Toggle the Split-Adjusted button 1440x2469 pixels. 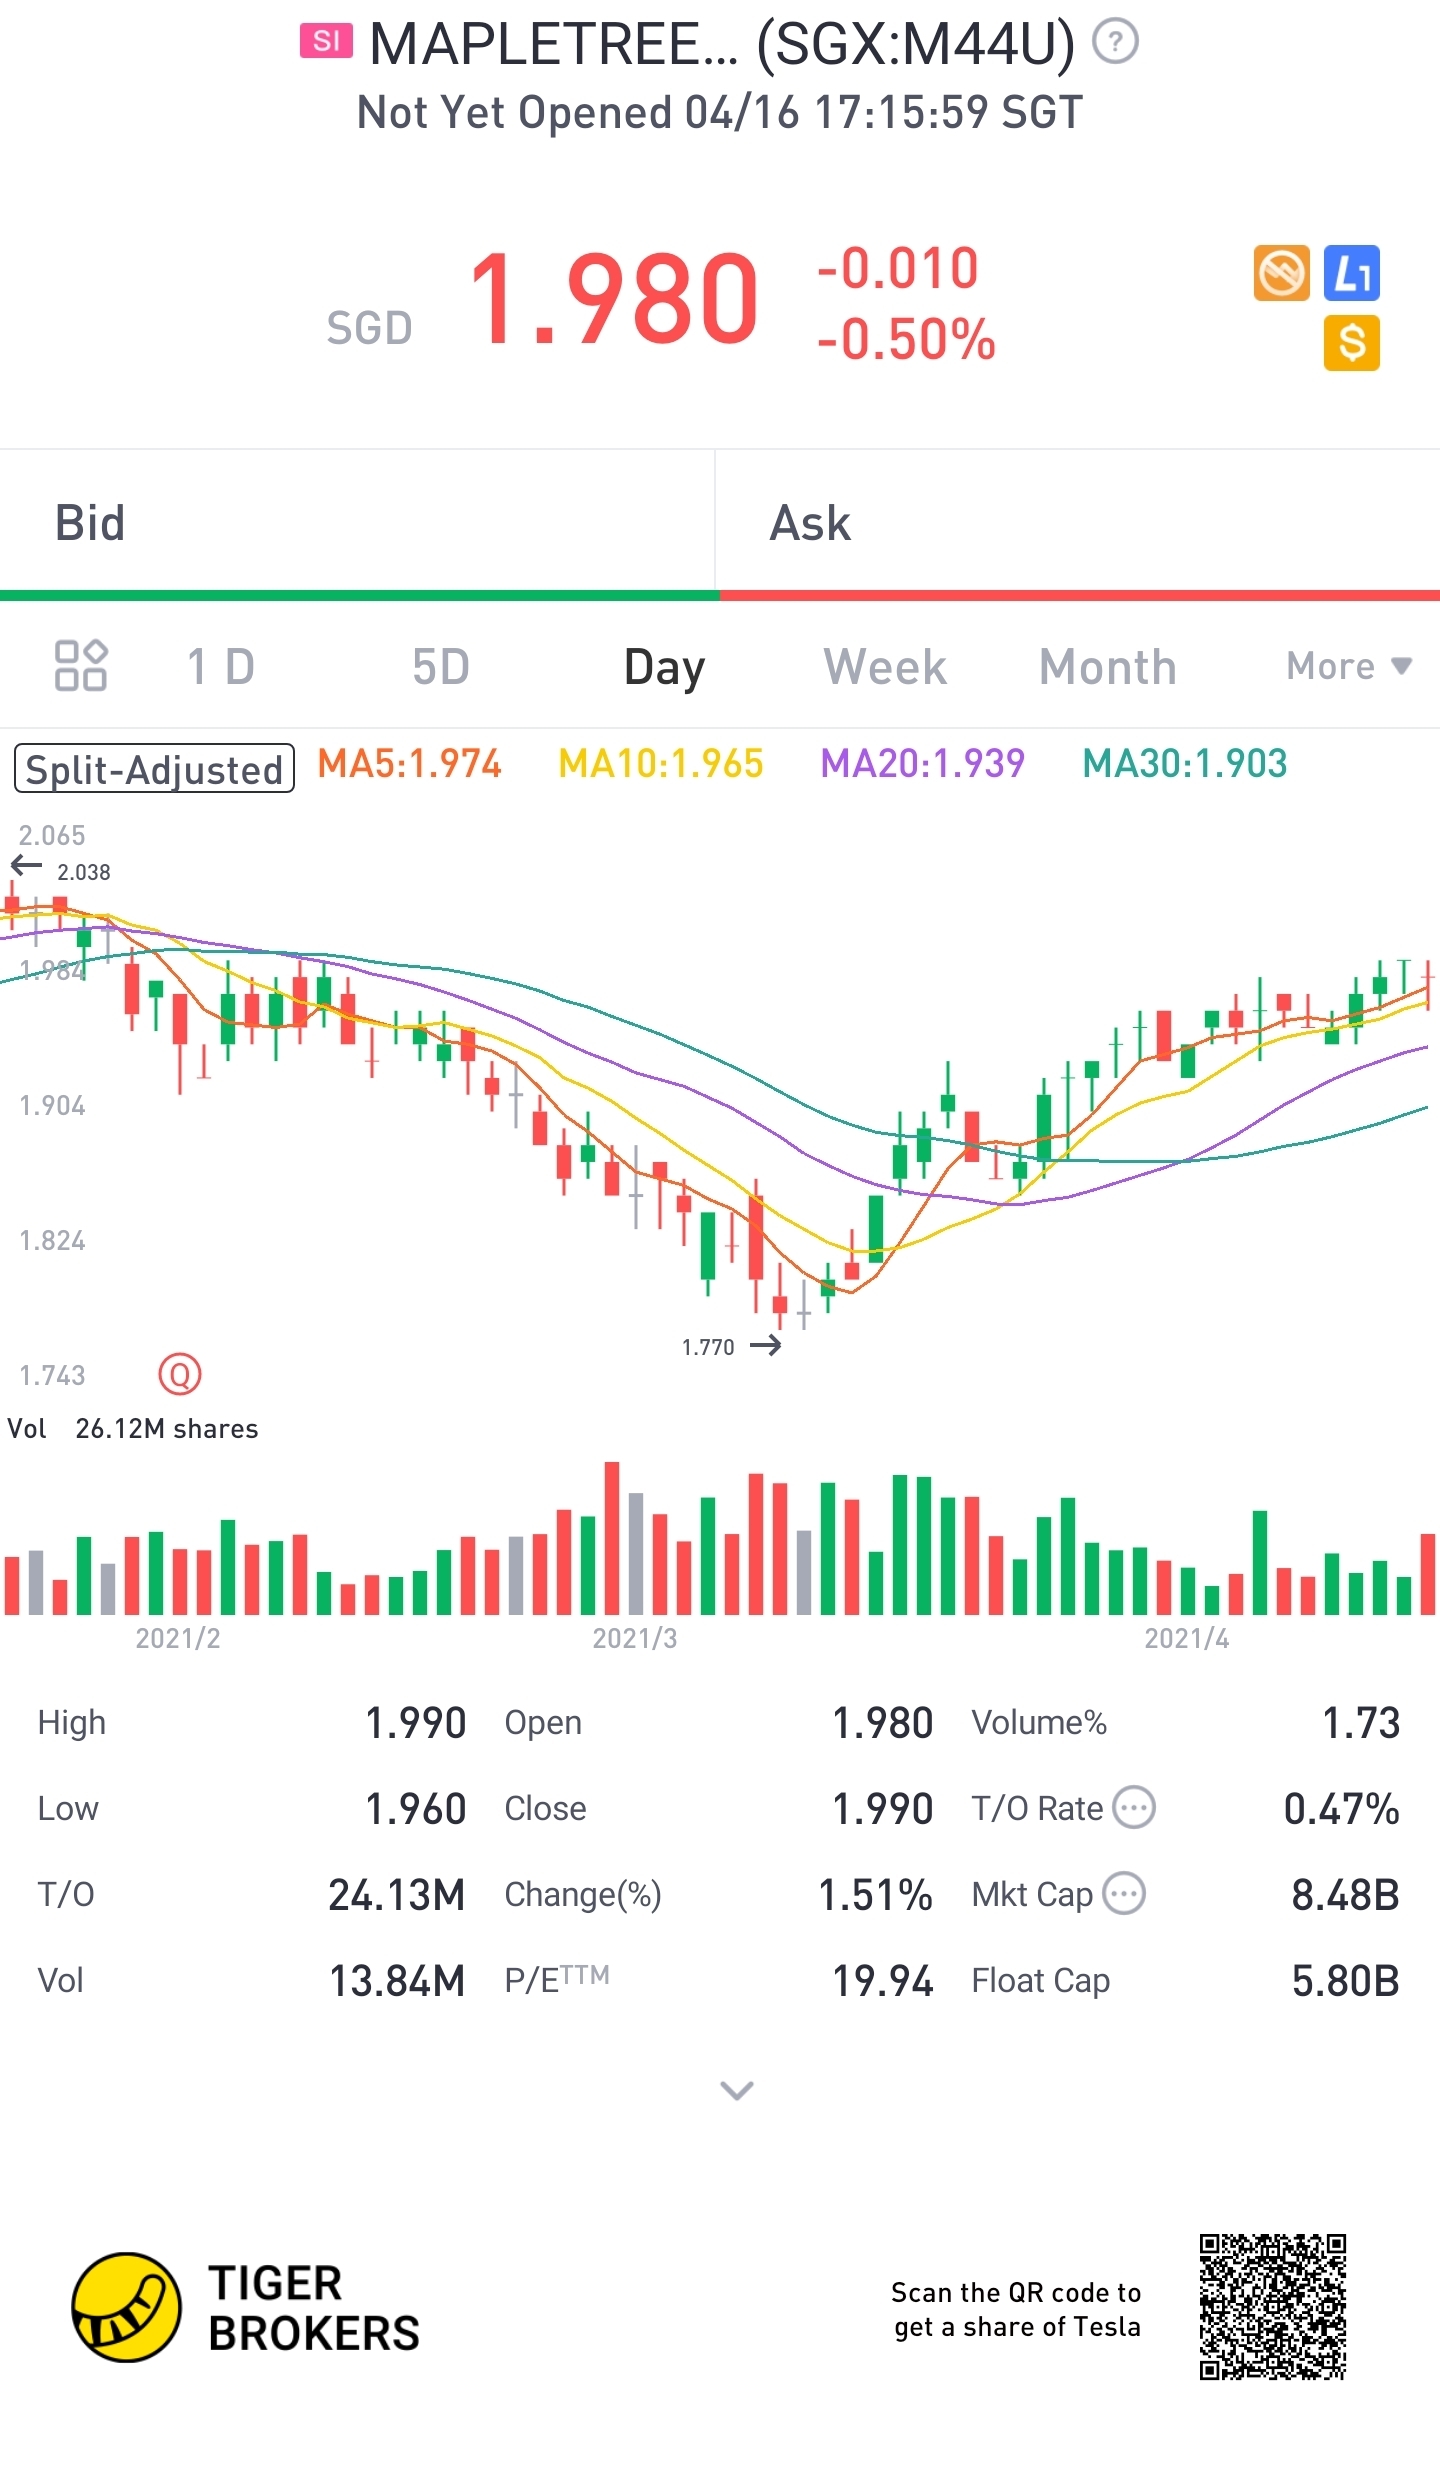pos(154,768)
